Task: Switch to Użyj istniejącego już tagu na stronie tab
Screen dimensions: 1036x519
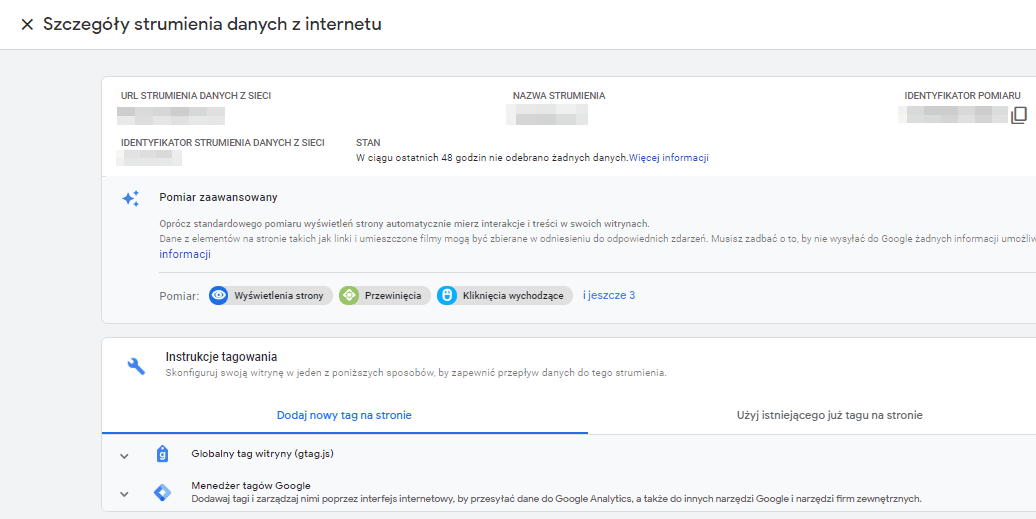Action: click(x=829, y=415)
